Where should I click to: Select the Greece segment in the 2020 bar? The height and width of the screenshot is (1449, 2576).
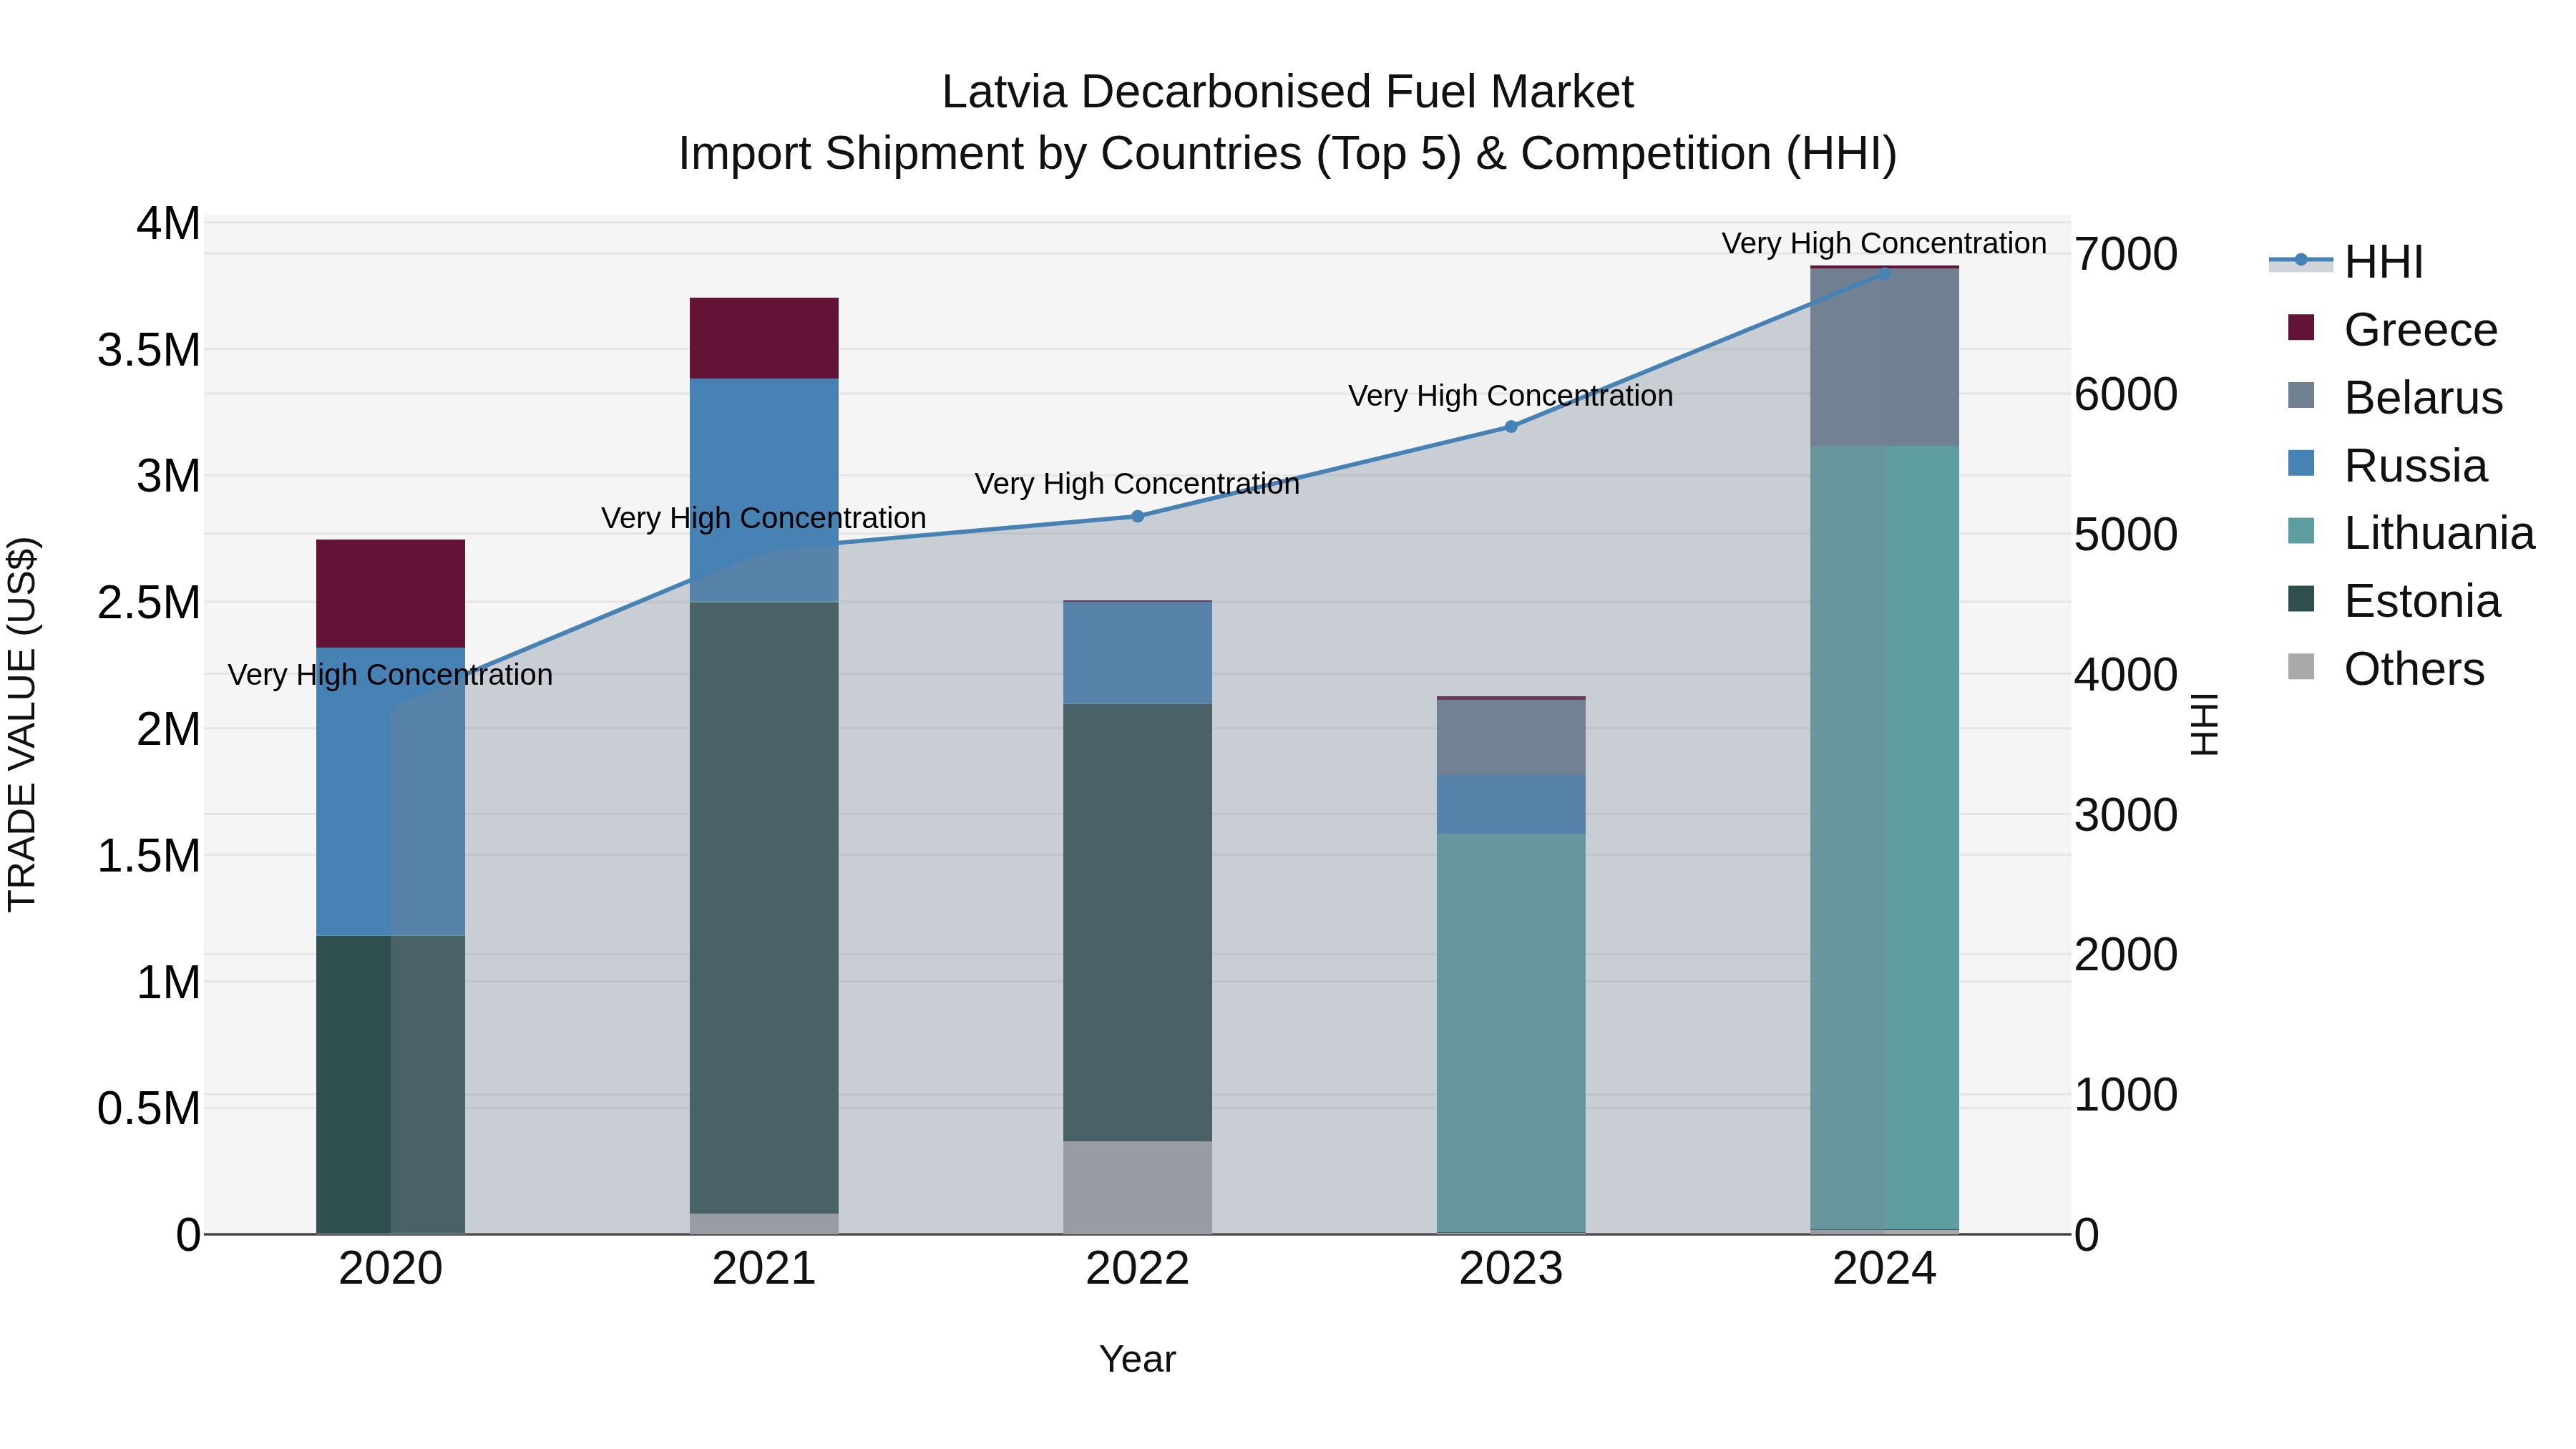[391, 594]
